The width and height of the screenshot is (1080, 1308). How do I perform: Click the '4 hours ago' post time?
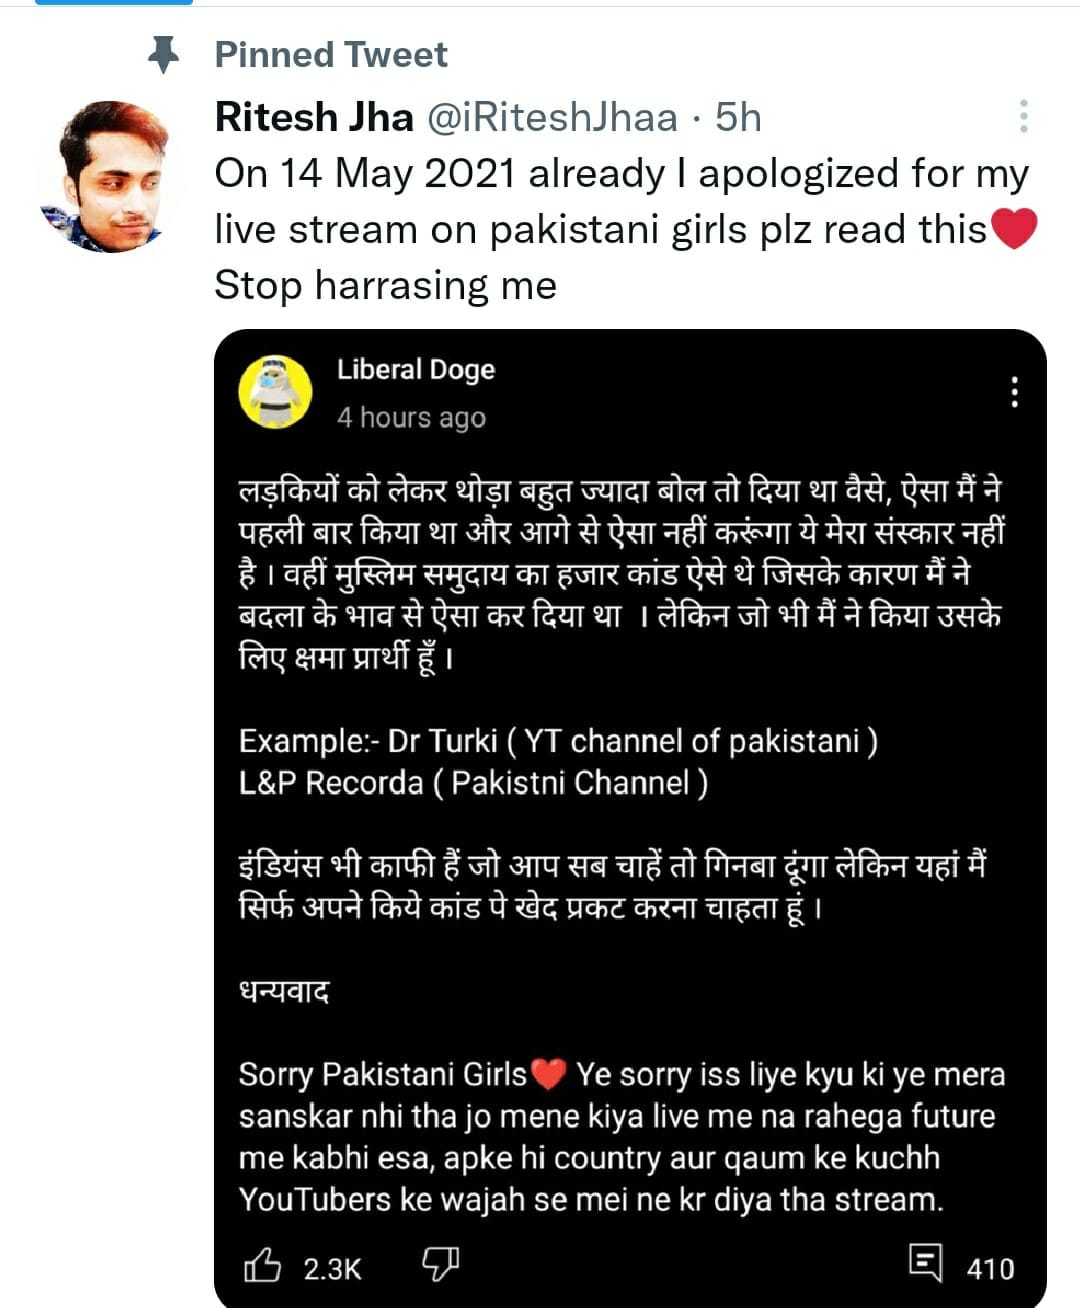411,417
